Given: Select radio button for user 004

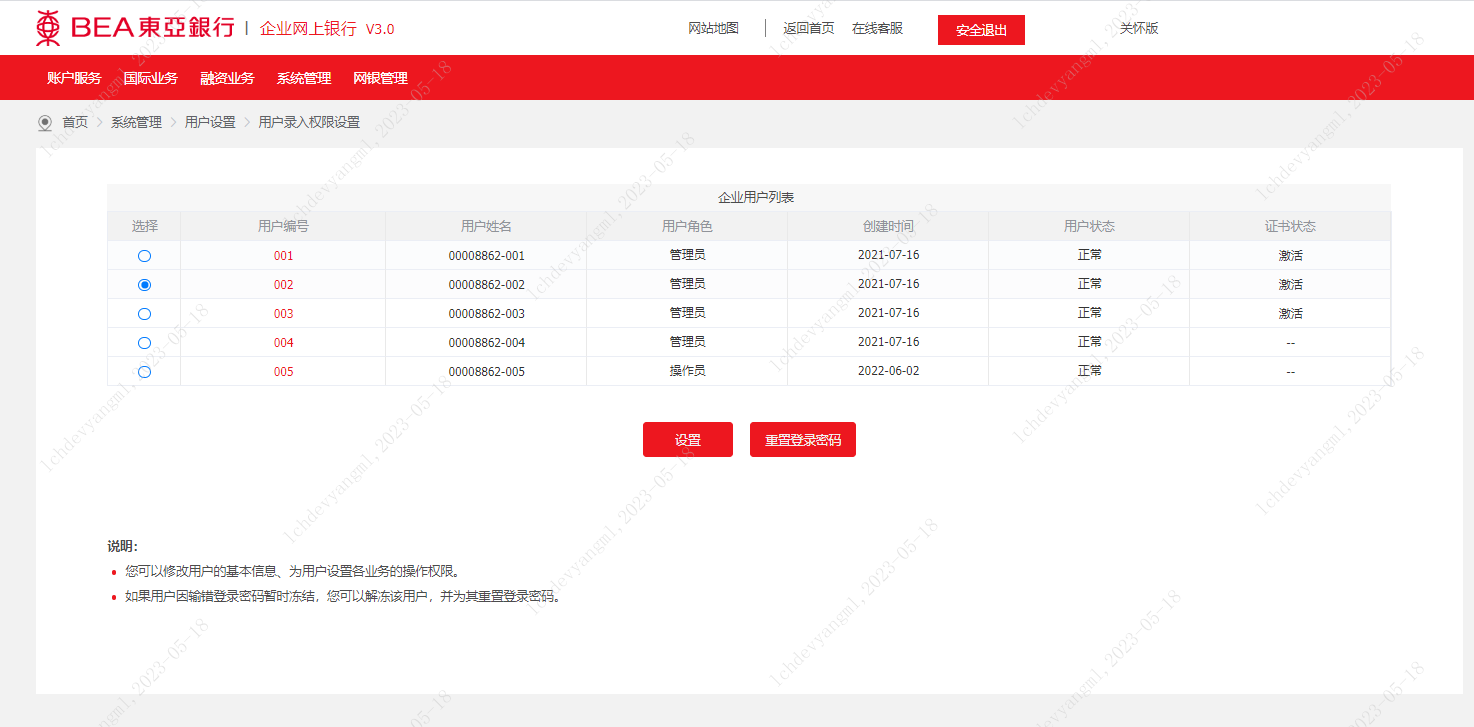Looking at the screenshot, I should (x=144, y=343).
